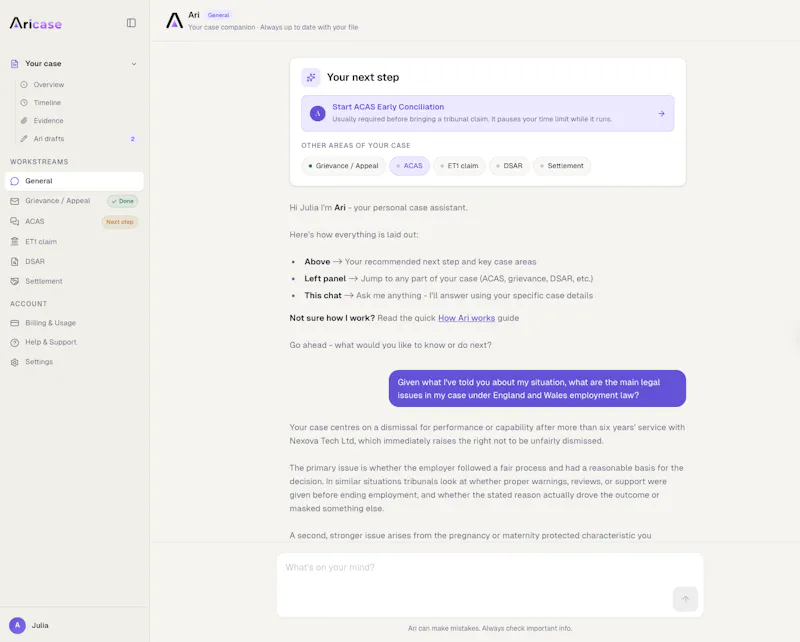Click the Billing credit card icon
The width and height of the screenshot is (800, 642).
click(14, 323)
